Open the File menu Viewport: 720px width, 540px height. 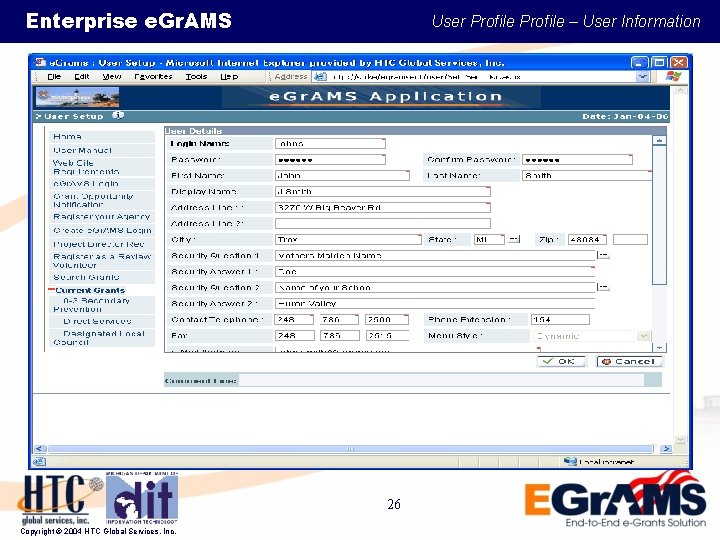point(54,77)
